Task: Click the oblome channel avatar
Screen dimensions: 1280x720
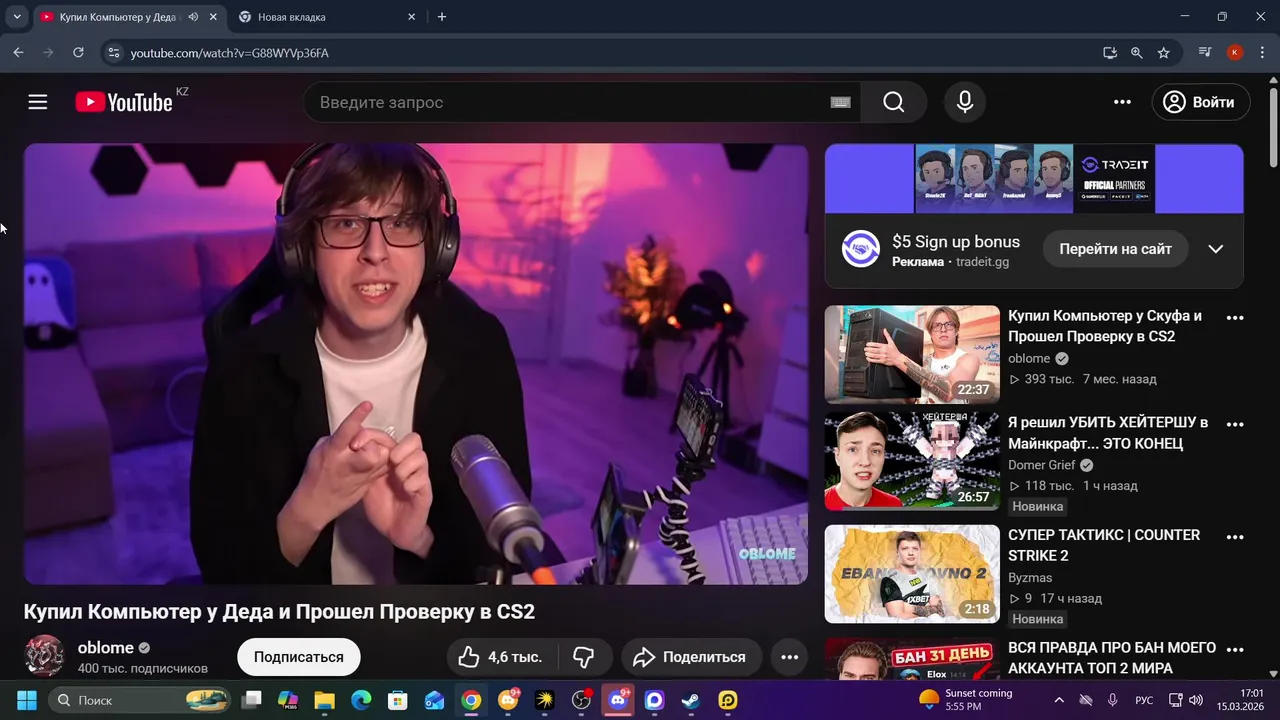Action: [44, 656]
